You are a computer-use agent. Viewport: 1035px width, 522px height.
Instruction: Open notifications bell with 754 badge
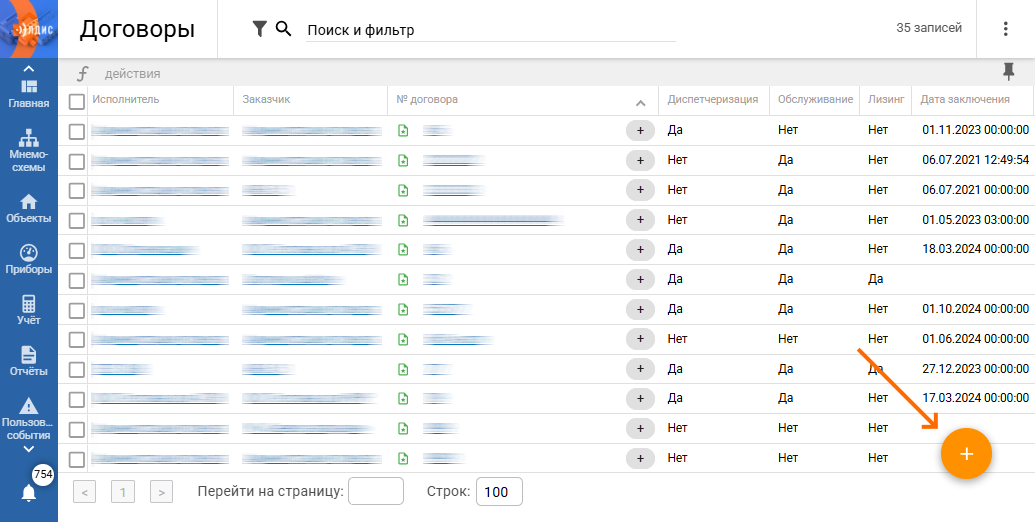28,492
